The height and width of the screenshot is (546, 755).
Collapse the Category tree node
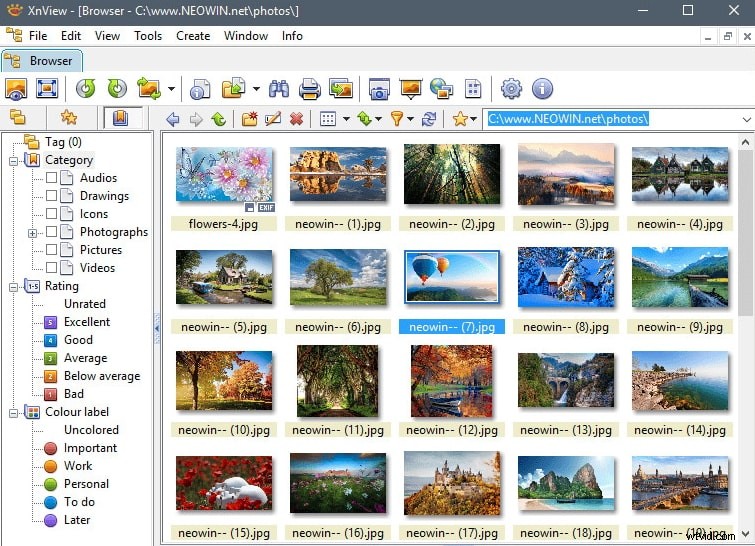(13, 161)
